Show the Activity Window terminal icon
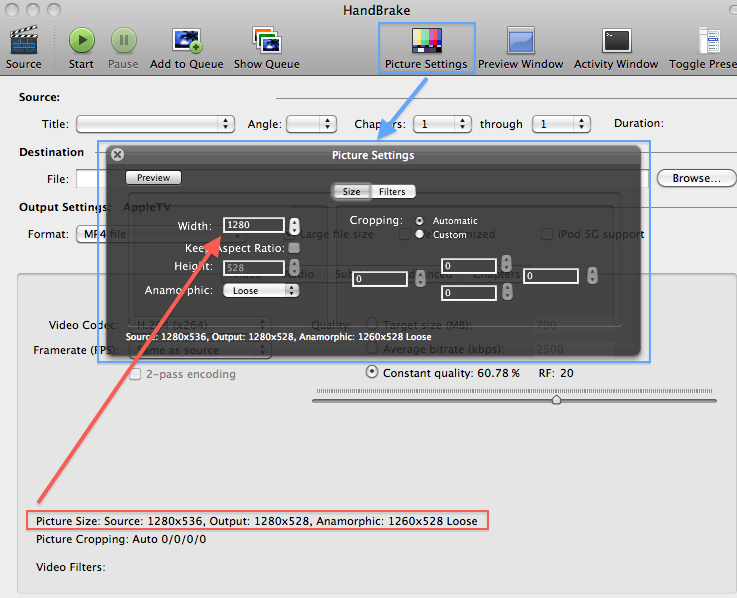This screenshot has width=737, height=598. [616, 40]
